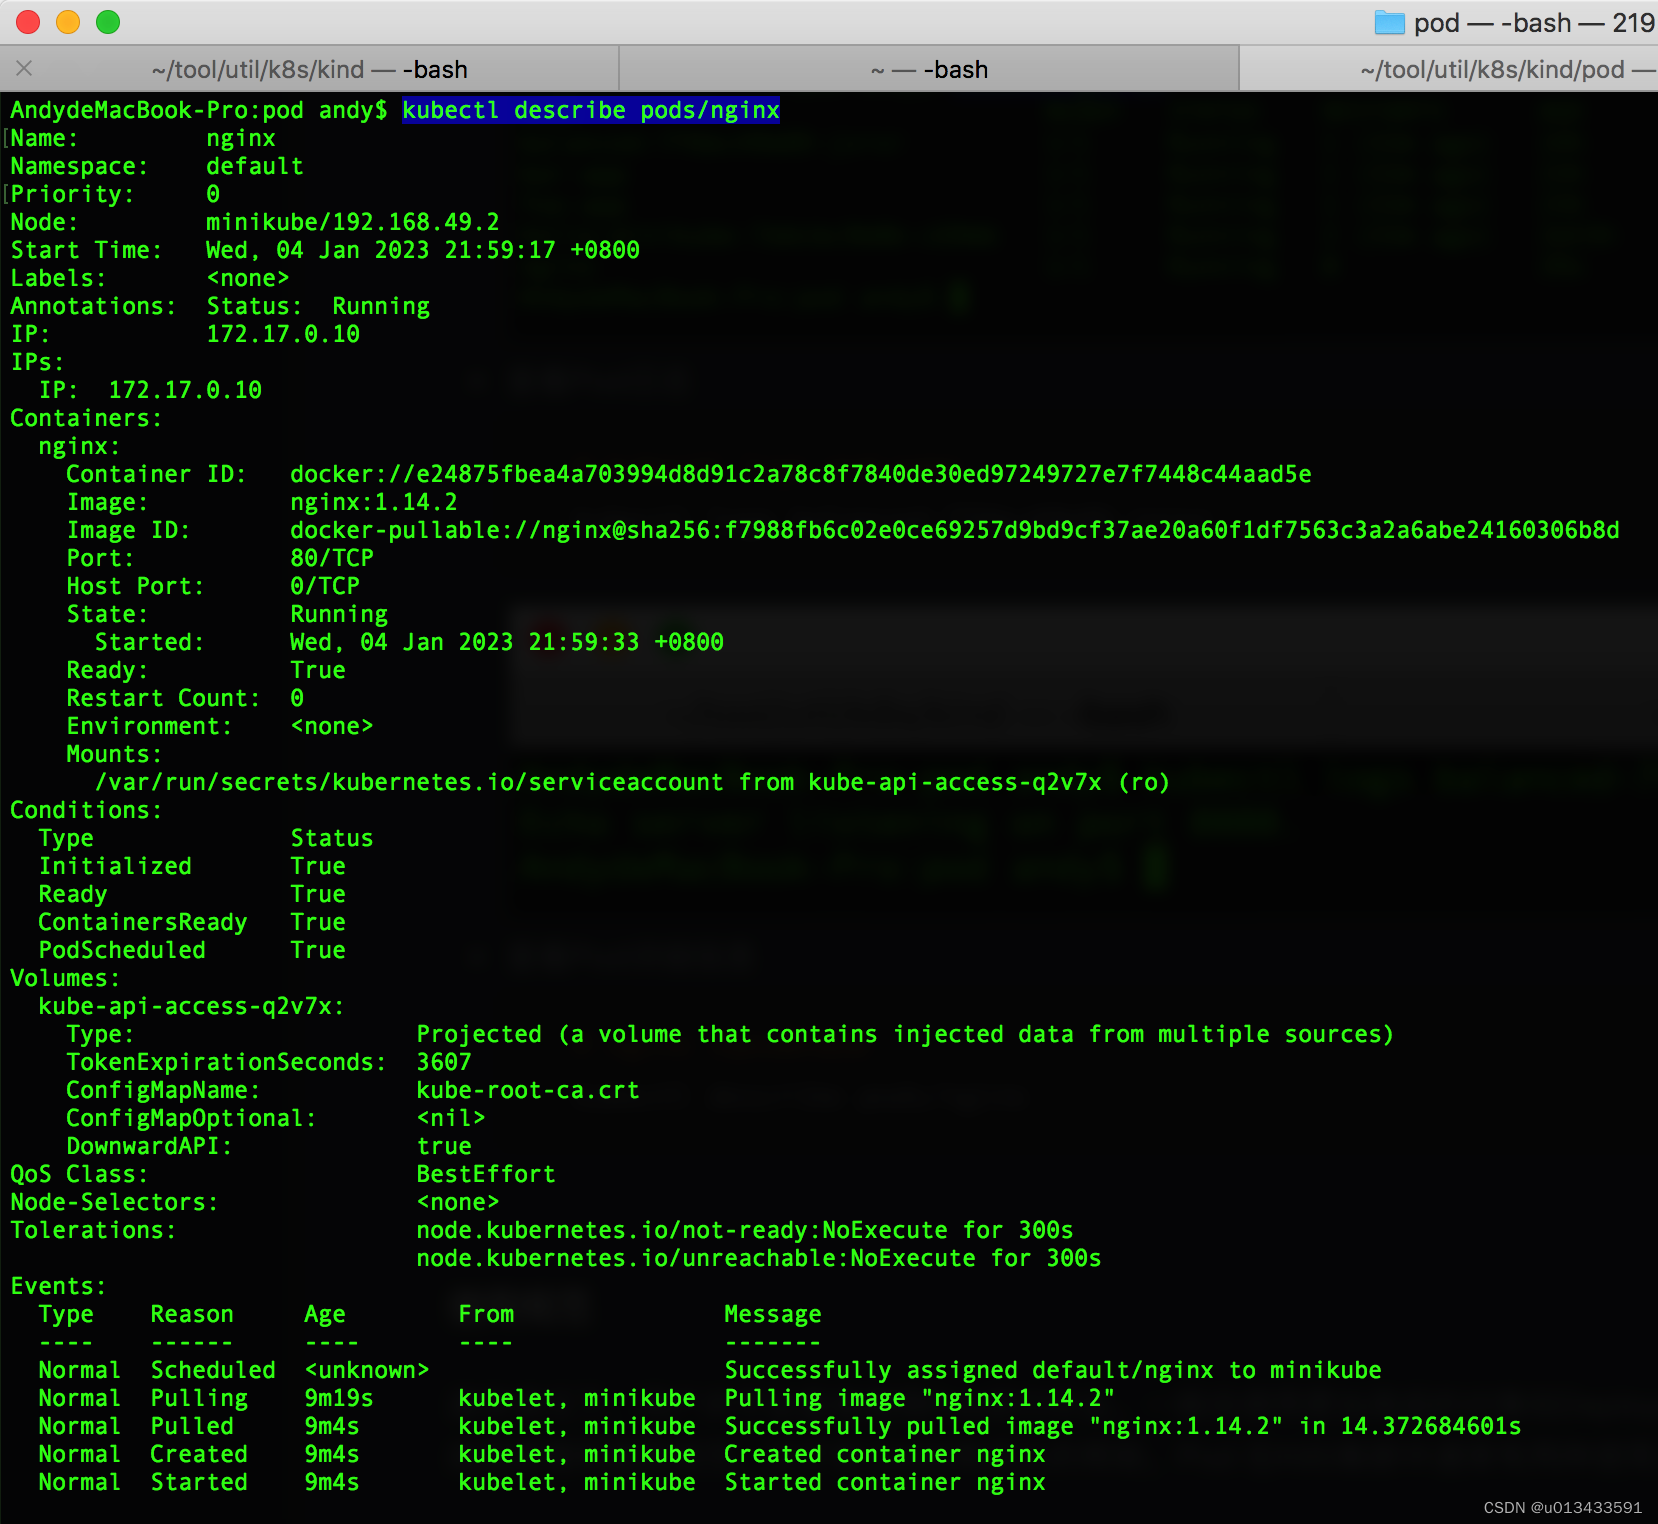Click the Ready: True container line
The height and width of the screenshot is (1524, 1658).
pyautogui.click(x=206, y=670)
